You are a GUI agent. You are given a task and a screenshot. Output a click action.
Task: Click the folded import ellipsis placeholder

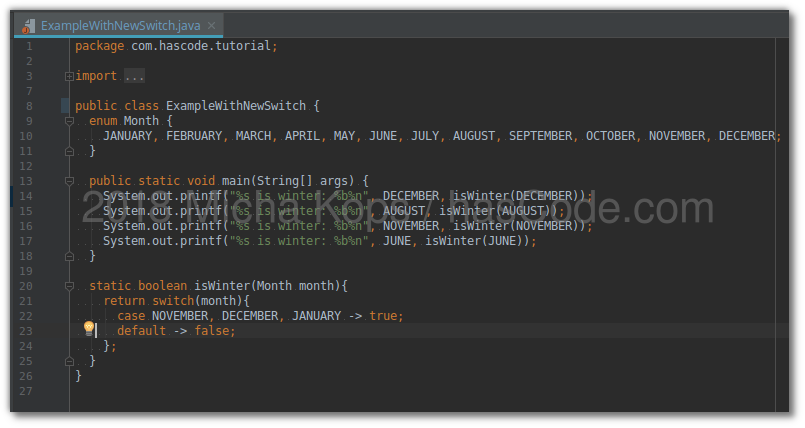click(x=135, y=76)
